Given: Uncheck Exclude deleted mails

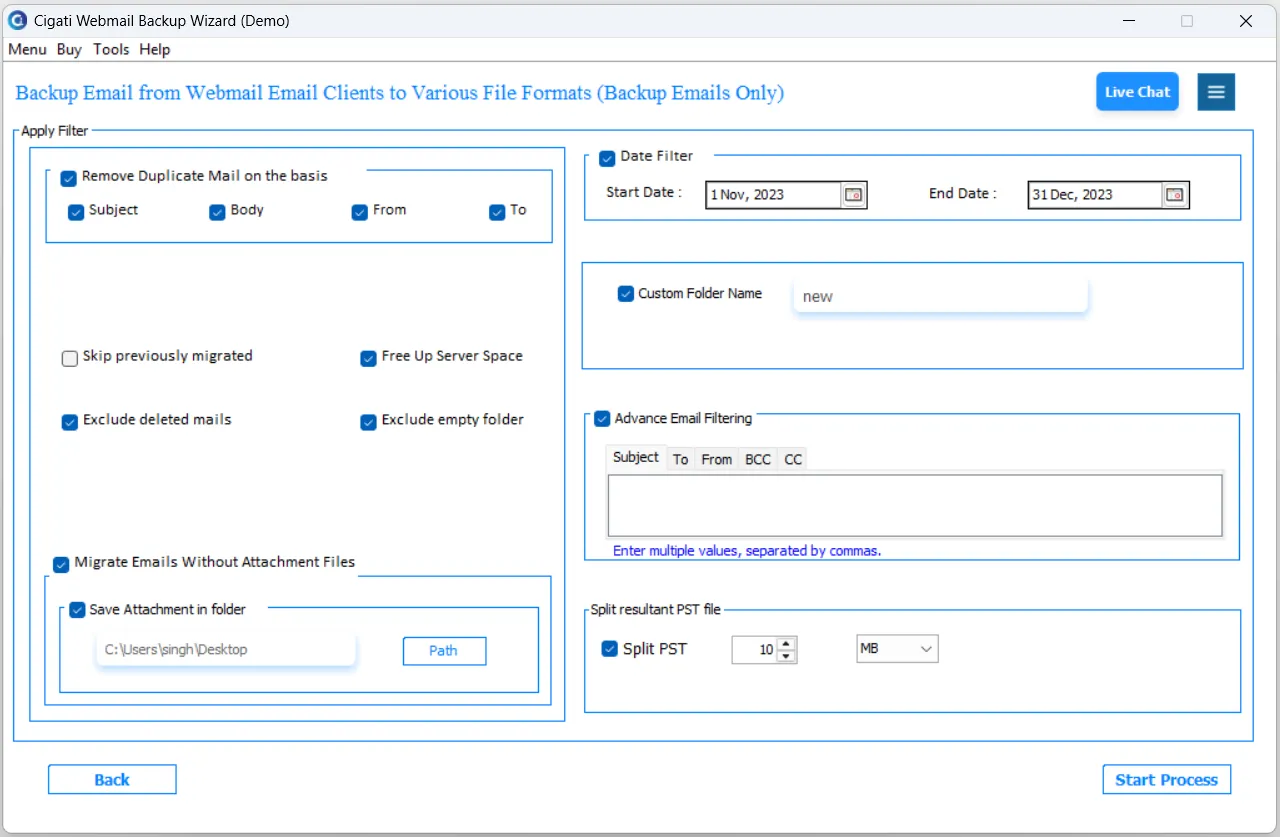Looking at the screenshot, I should [x=70, y=422].
